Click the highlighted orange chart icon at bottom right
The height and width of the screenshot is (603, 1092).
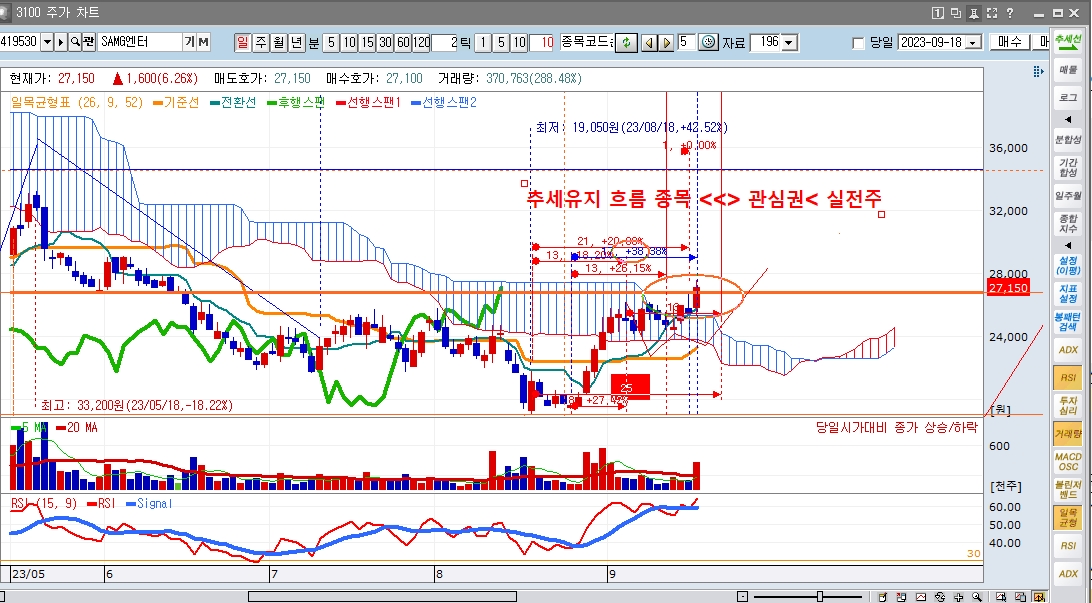pos(1038,597)
